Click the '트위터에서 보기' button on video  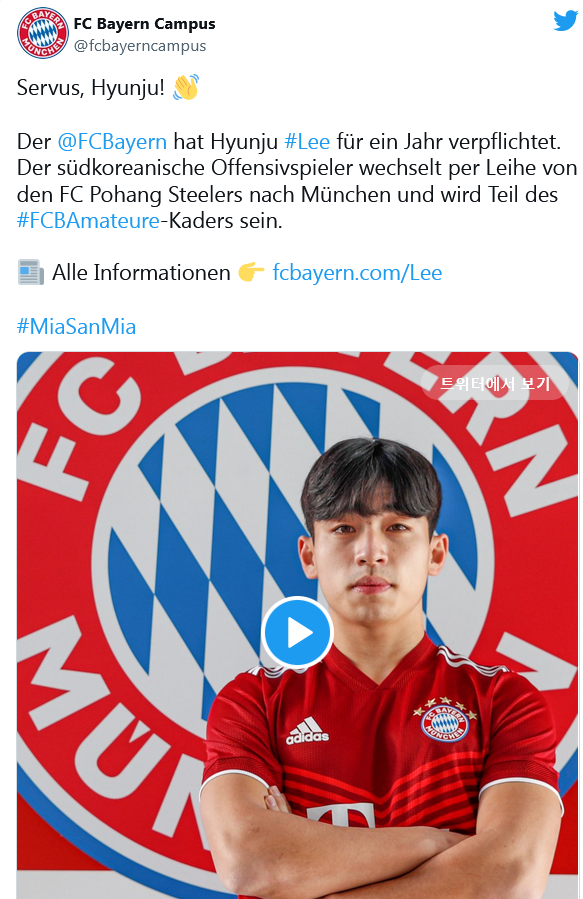coord(495,382)
